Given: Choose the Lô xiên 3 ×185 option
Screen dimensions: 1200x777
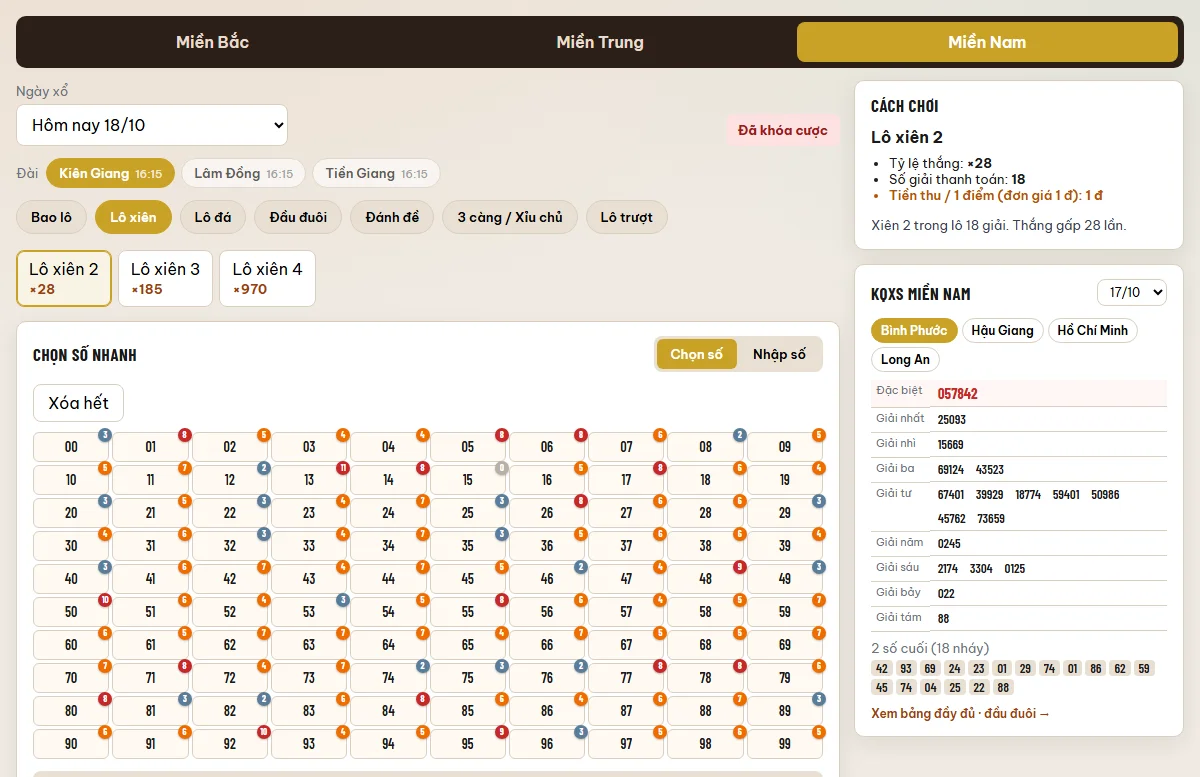Looking at the screenshot, I should click(x=165, y=278).
